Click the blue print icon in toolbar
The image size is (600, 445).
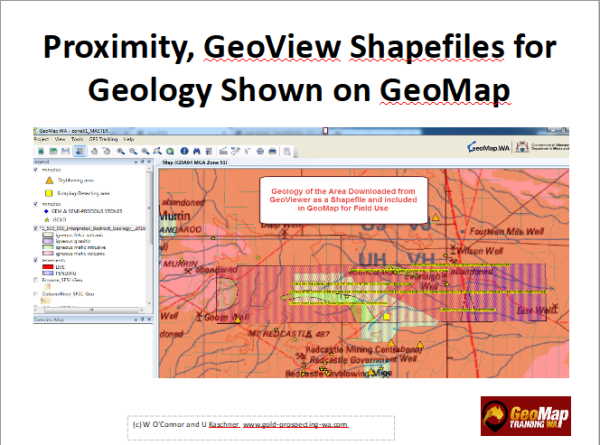point(272,151)
